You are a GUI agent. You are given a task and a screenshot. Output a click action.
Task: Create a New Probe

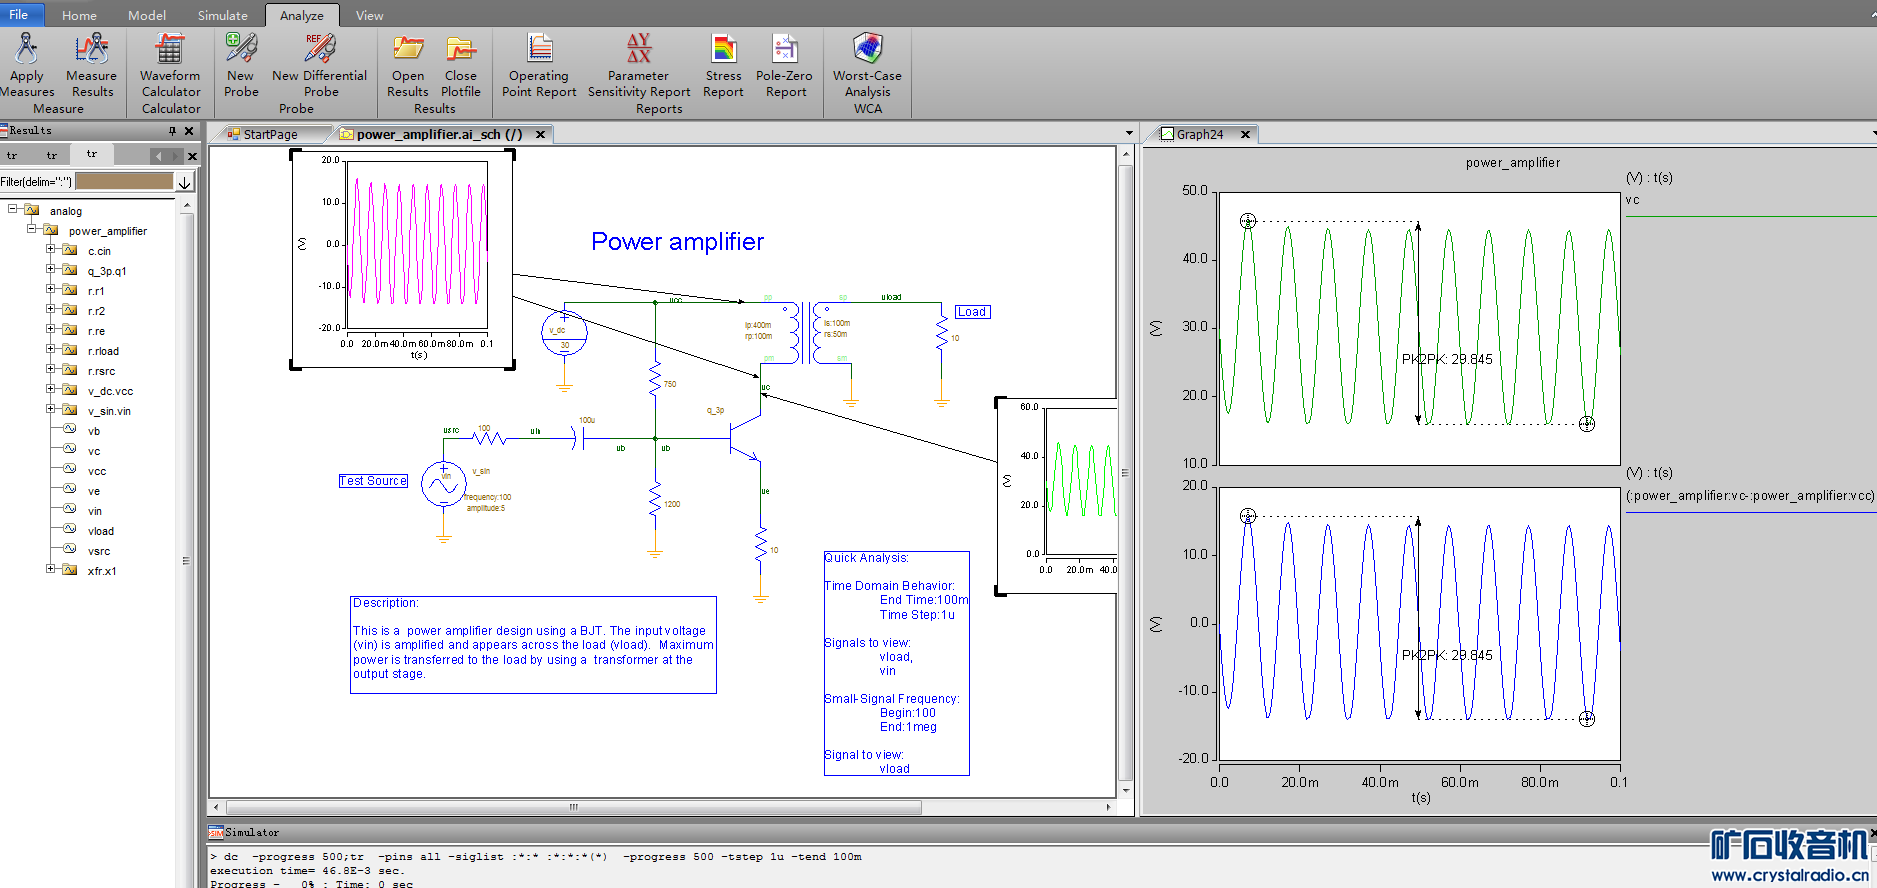point(241,49)
